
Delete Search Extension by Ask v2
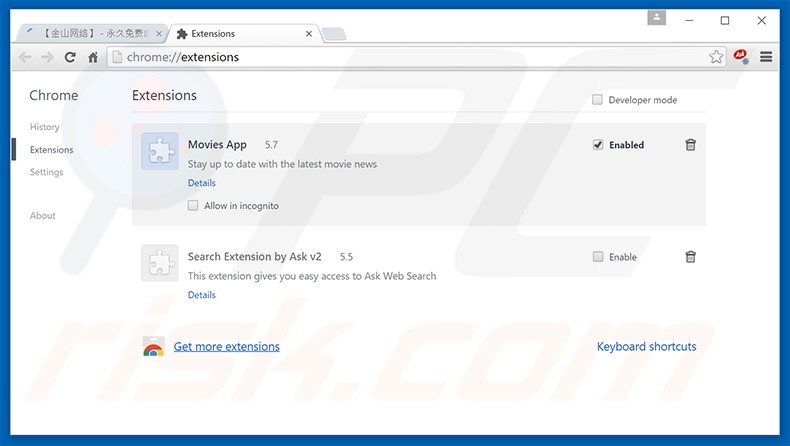pos(690,257)
